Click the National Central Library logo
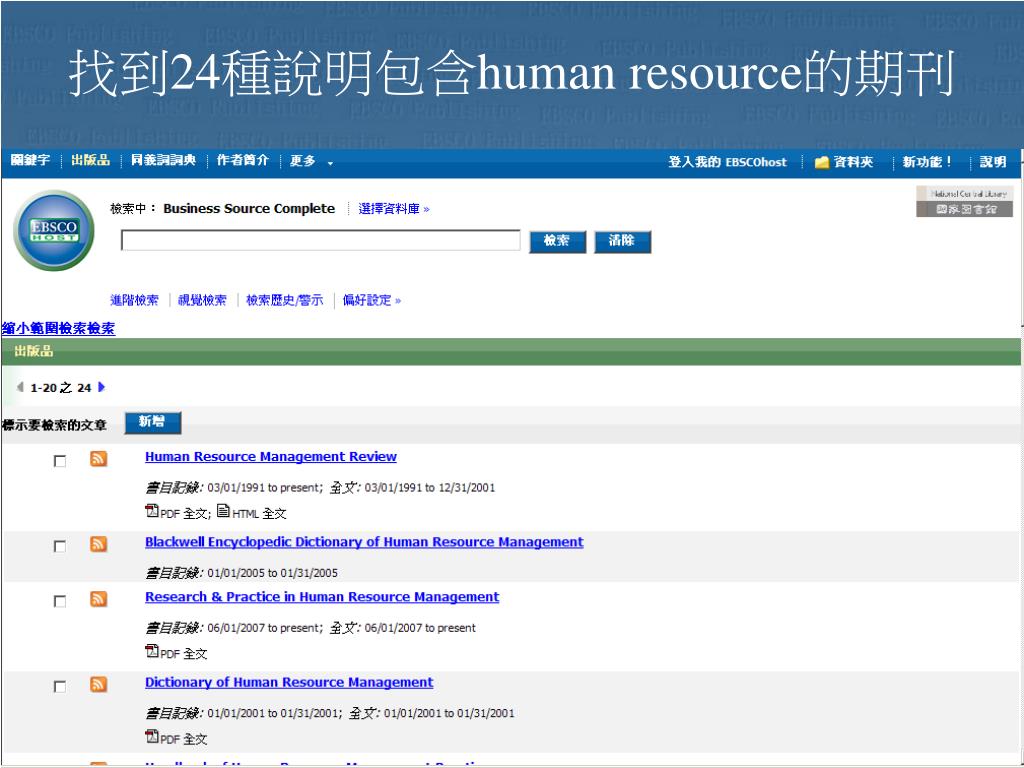The width and height of the screenshot is (1024, 768). pyautogui.click(x=964, y=201)
